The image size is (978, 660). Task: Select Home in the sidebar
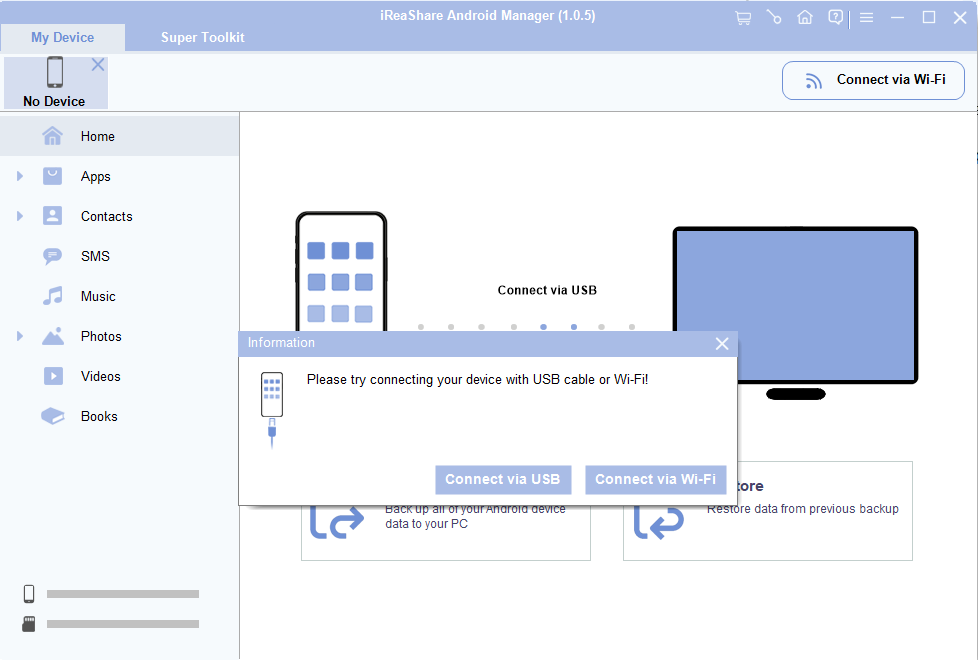pyautogui.click(x=97, y=136)
